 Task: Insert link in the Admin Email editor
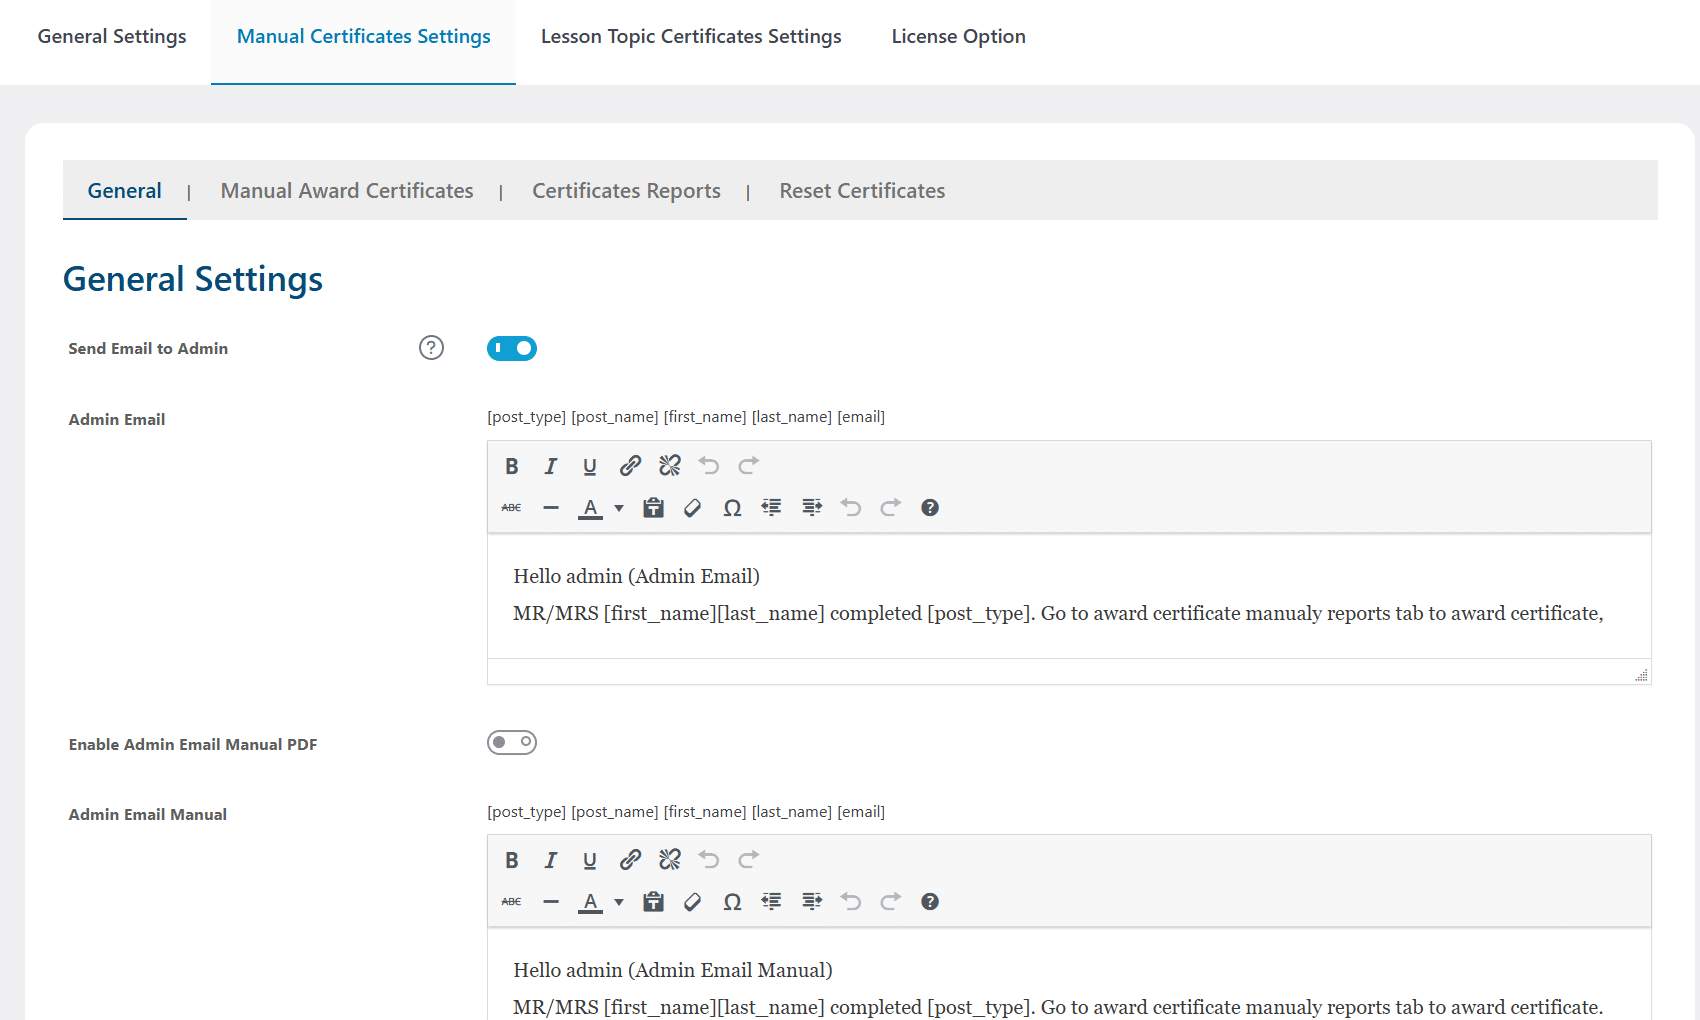click(x=630, y=466)
